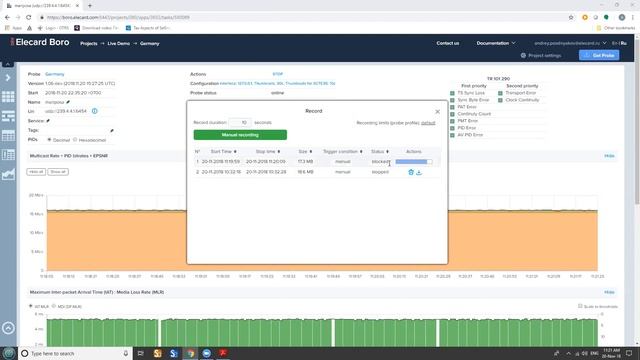
Task: Toggle the TS Sync Loss checkbox
Action: click(452, 93)
